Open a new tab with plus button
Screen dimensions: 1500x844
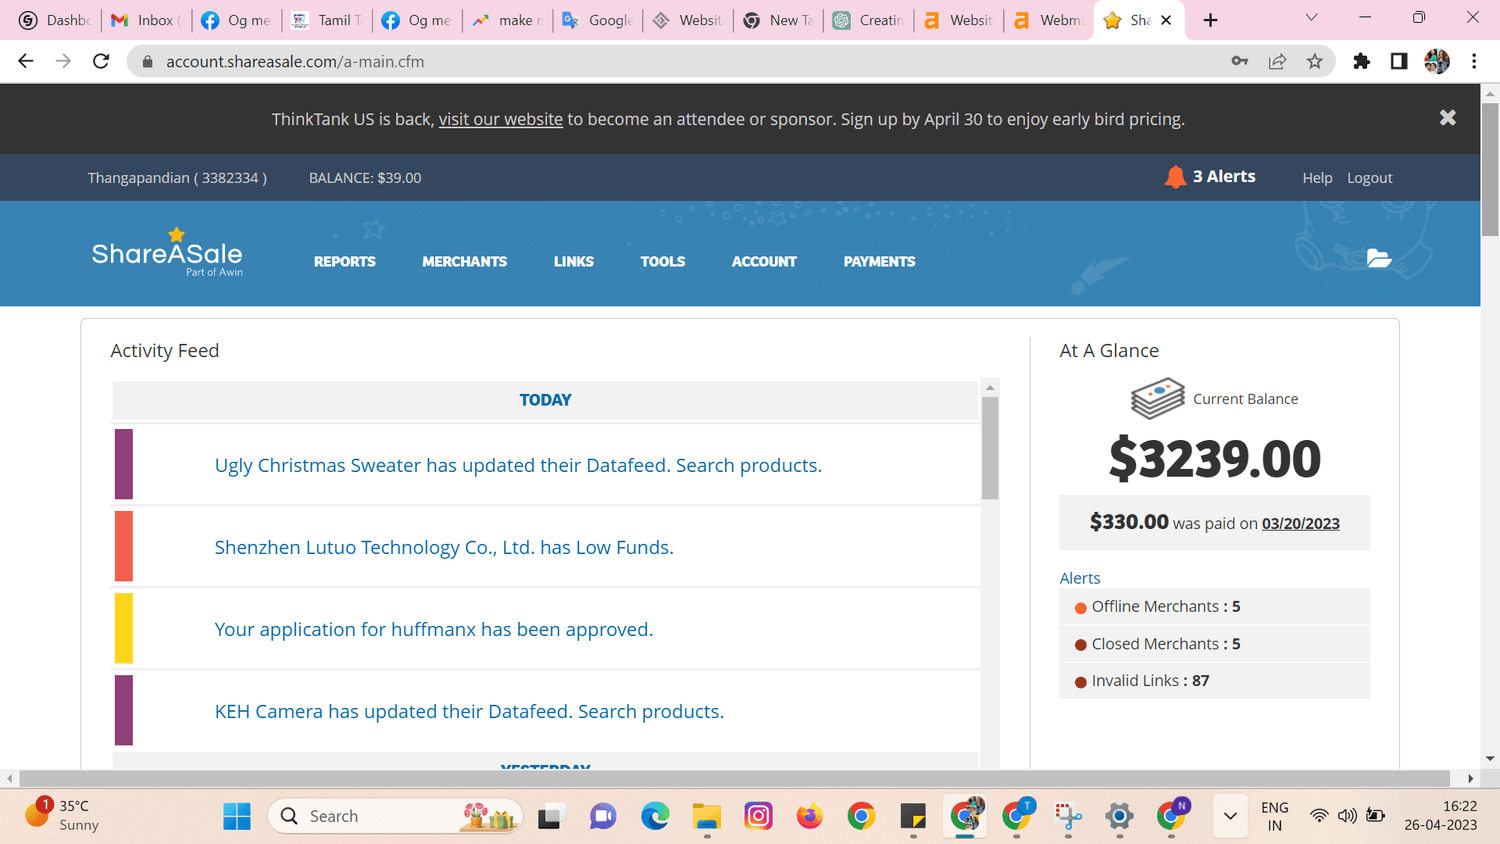[1210, 20]
